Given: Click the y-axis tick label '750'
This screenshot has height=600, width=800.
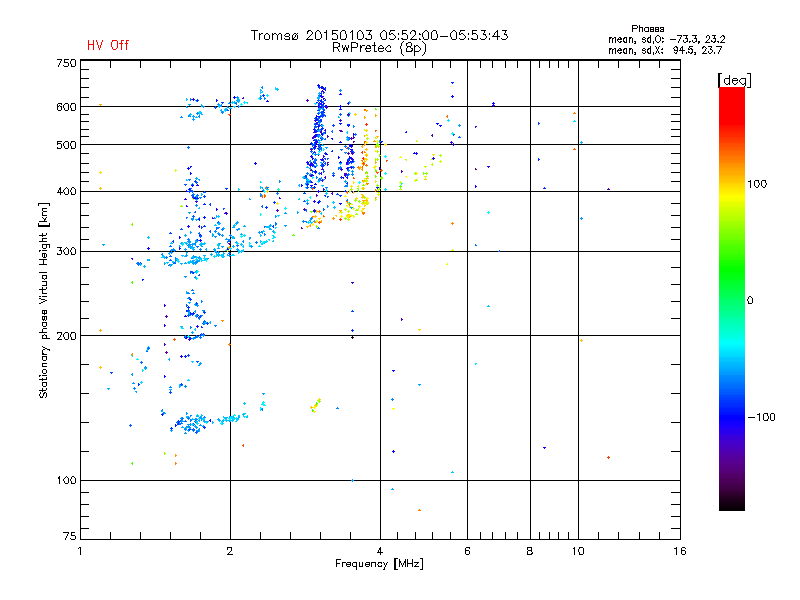Looking at the screenshot, I should (x=67, y=63).
